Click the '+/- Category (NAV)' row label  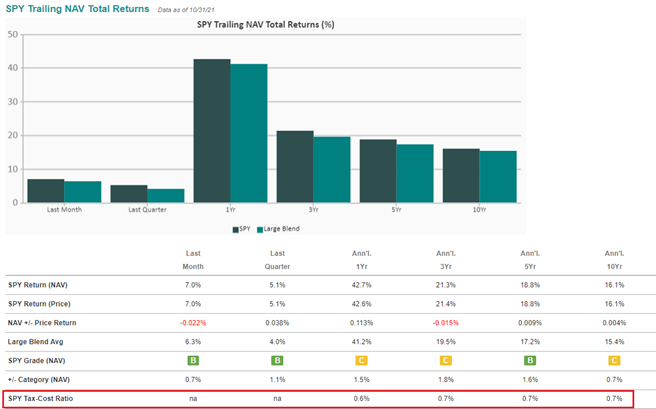[x=39, y=380]
